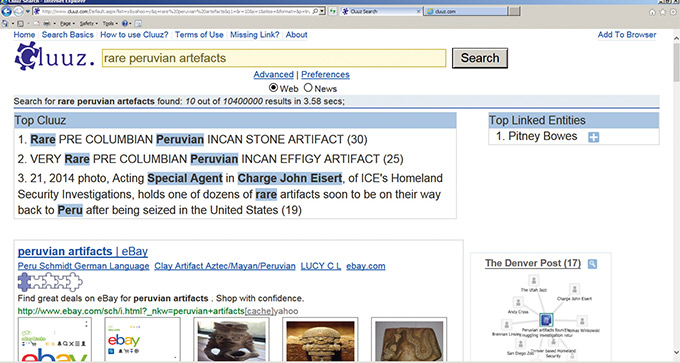The width and height of the screenshot is (680, 363).
Task: Open the Advanced search link
Action: [274, 75]
